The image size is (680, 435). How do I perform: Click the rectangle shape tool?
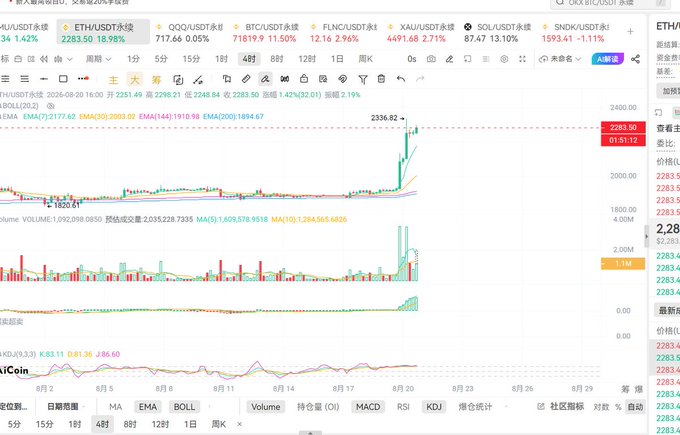[63, 79]
